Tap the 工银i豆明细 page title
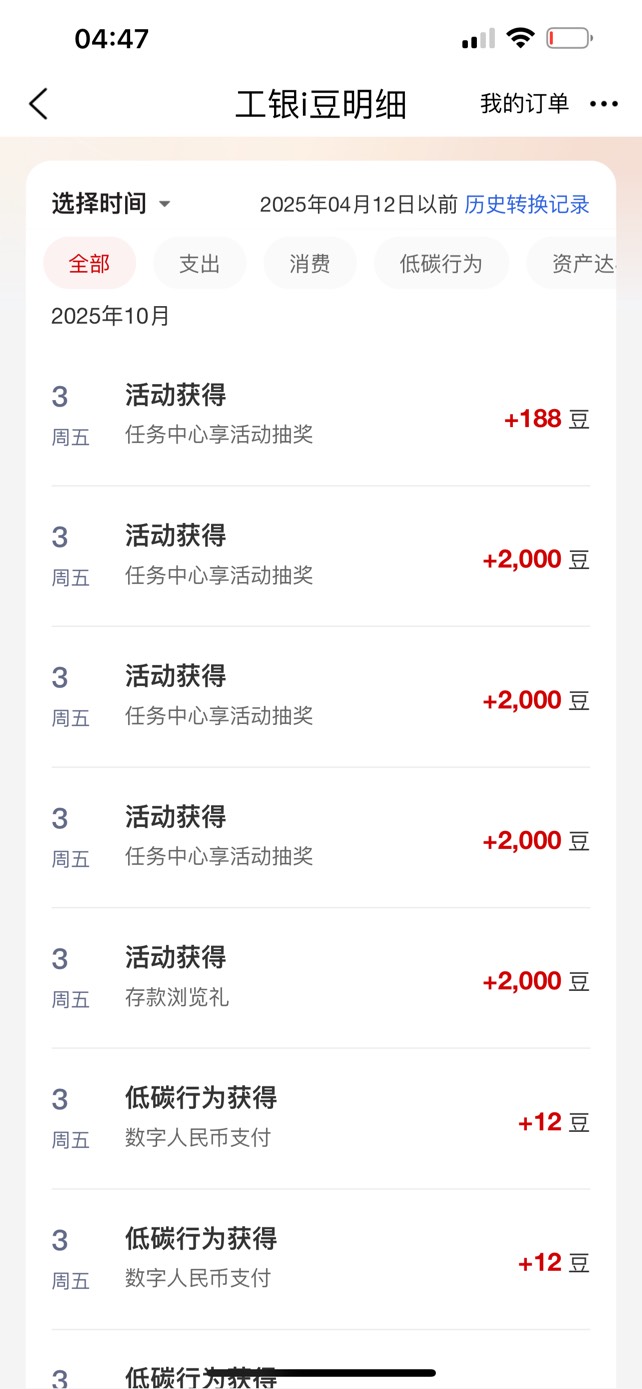The height and width of the screenshot is (1389, 642). (x=321, y=104)
